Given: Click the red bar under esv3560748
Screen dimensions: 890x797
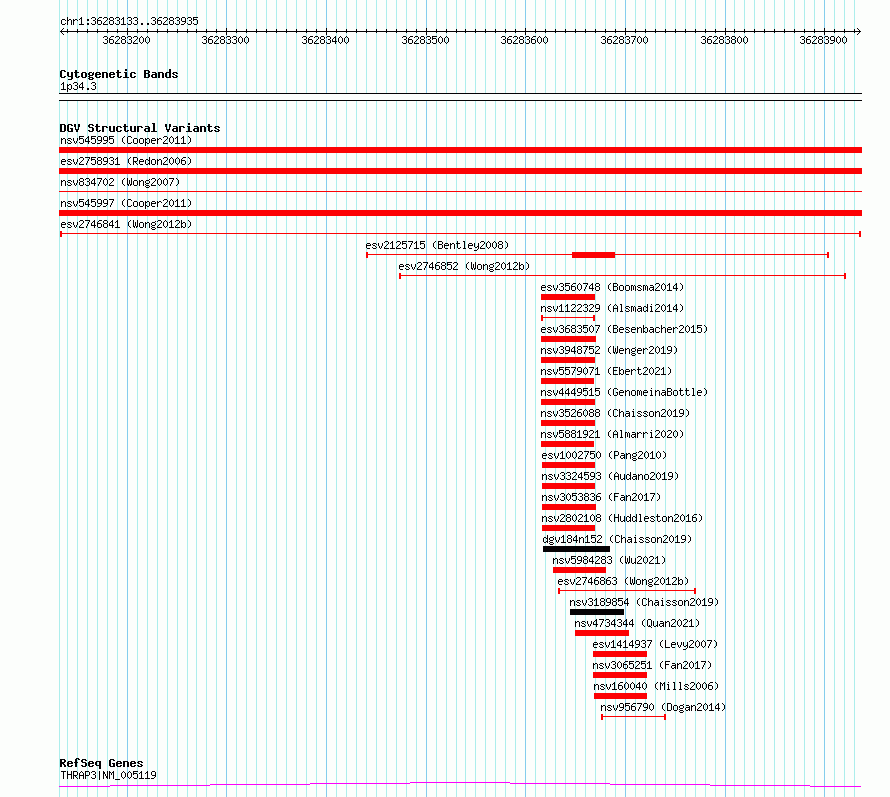Looking at the screenshot, I should pyautogui.click(x=568, y=297).
